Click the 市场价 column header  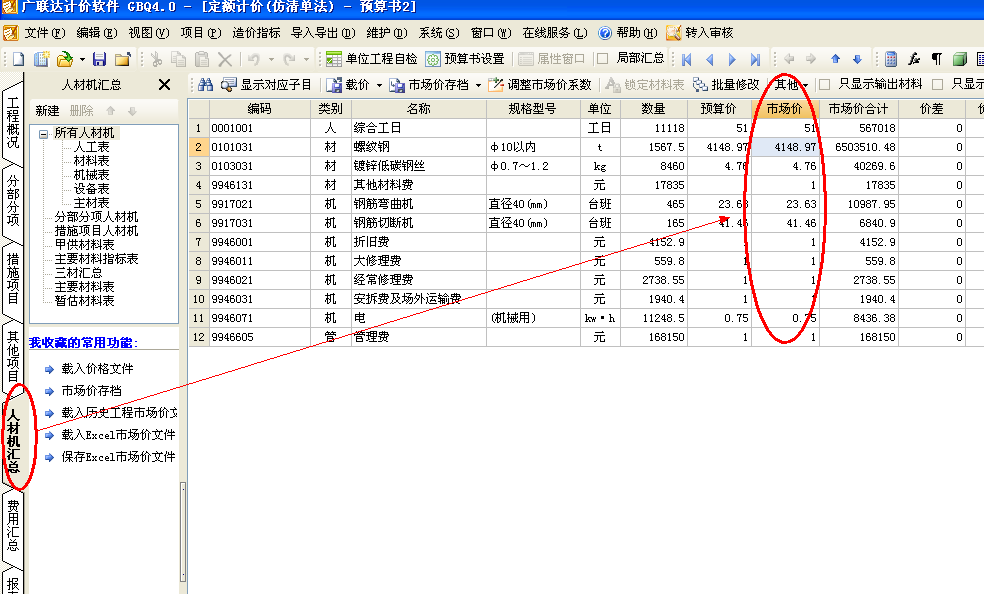[785, 109]
